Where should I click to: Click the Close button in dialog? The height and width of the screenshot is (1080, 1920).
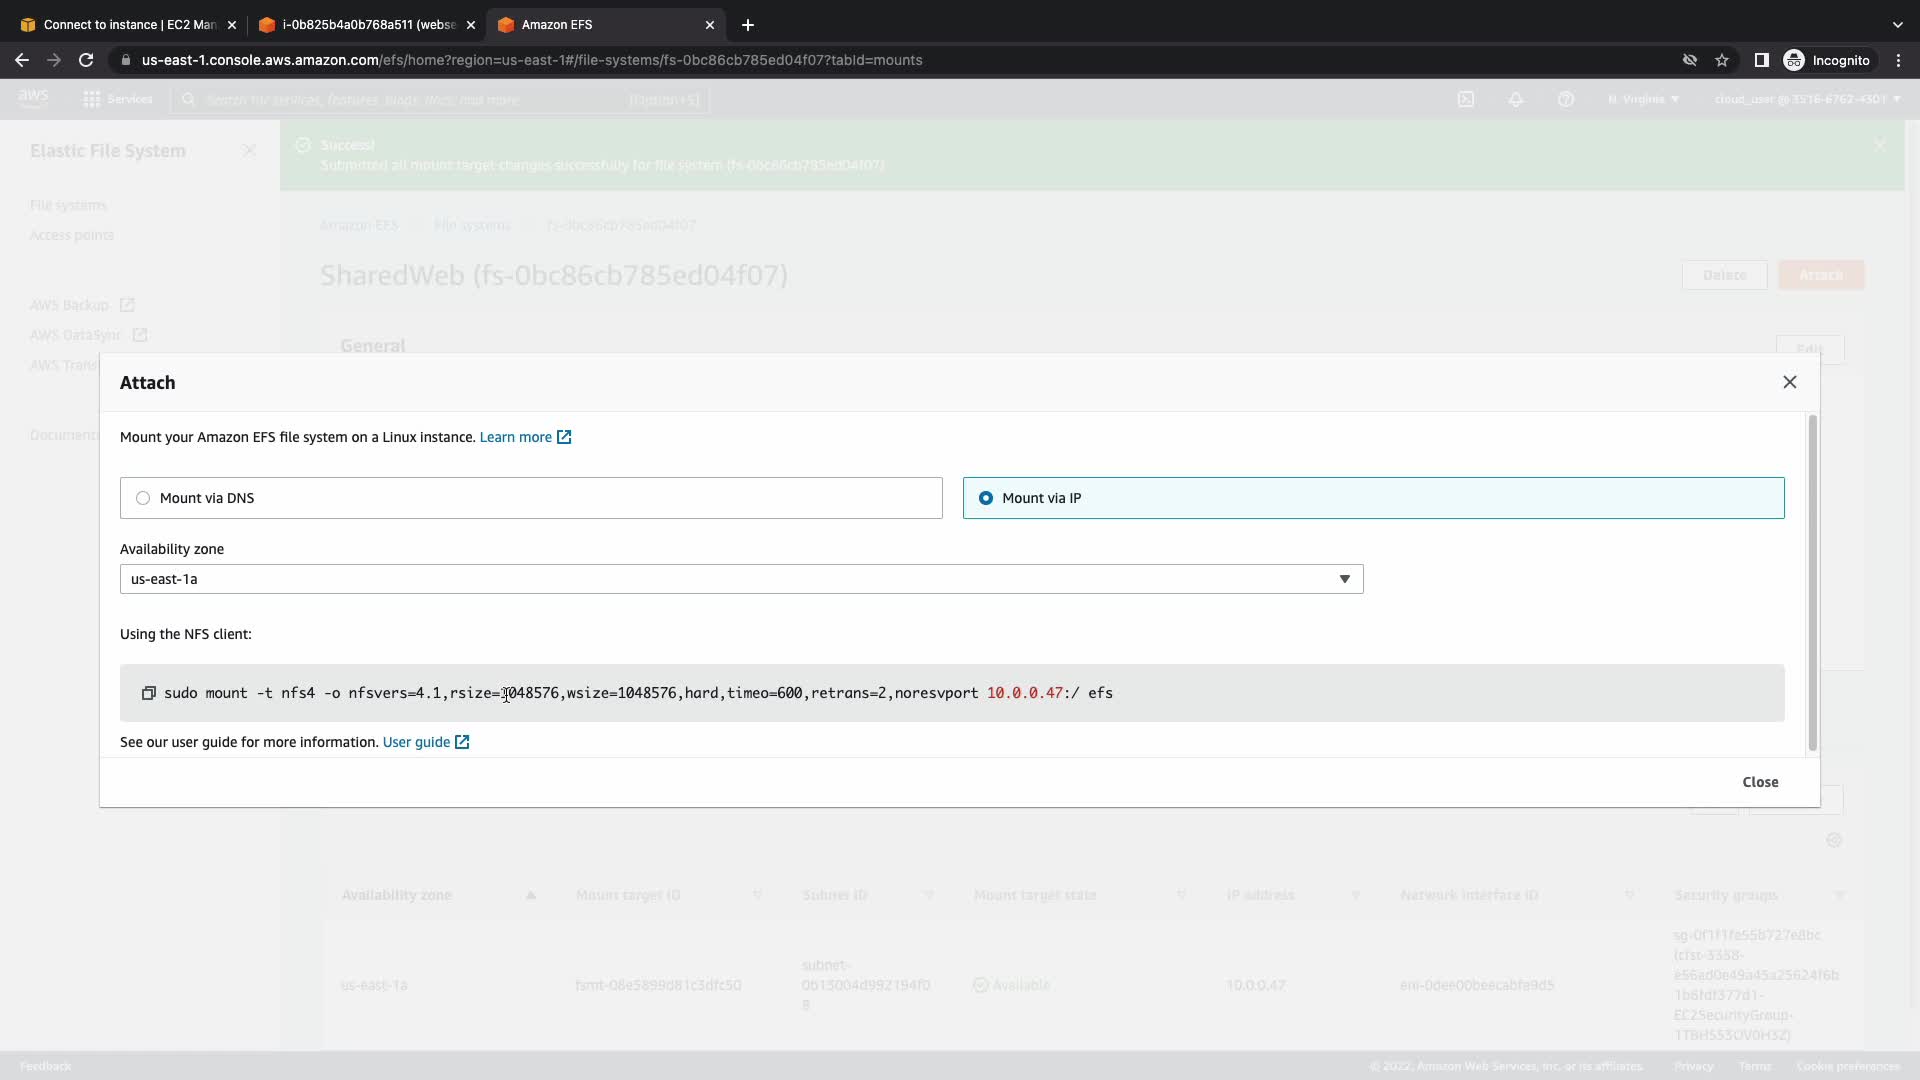click(x=1759, y=782)
